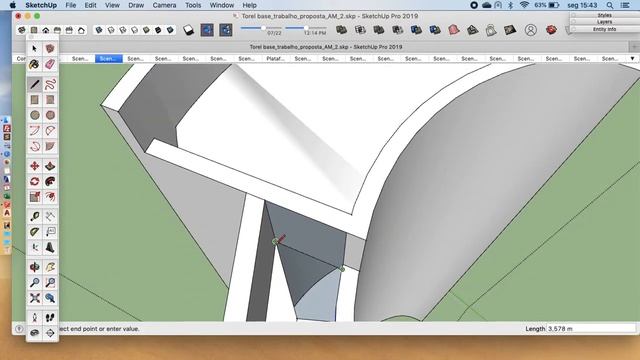Switch to Iso view in views toolbar
This screenshot has height=360, width=640.
click(22, 30)
